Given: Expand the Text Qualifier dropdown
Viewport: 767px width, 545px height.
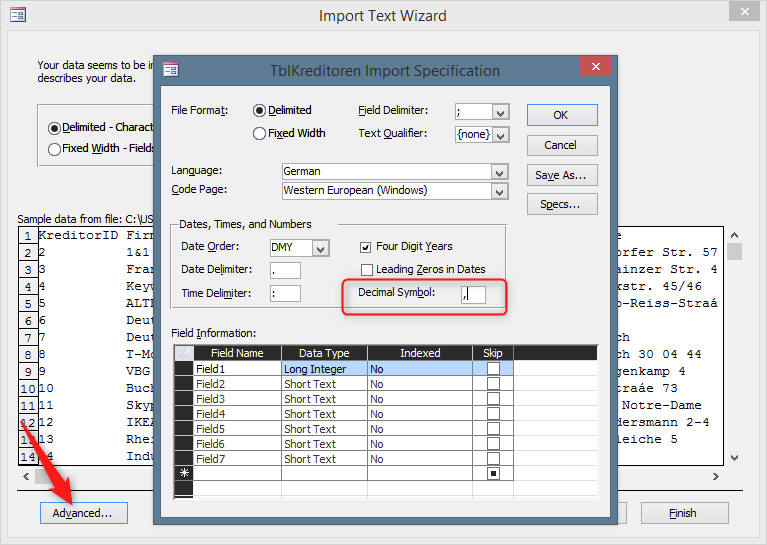Looking at the screenshot, I should tap(500, 134).
